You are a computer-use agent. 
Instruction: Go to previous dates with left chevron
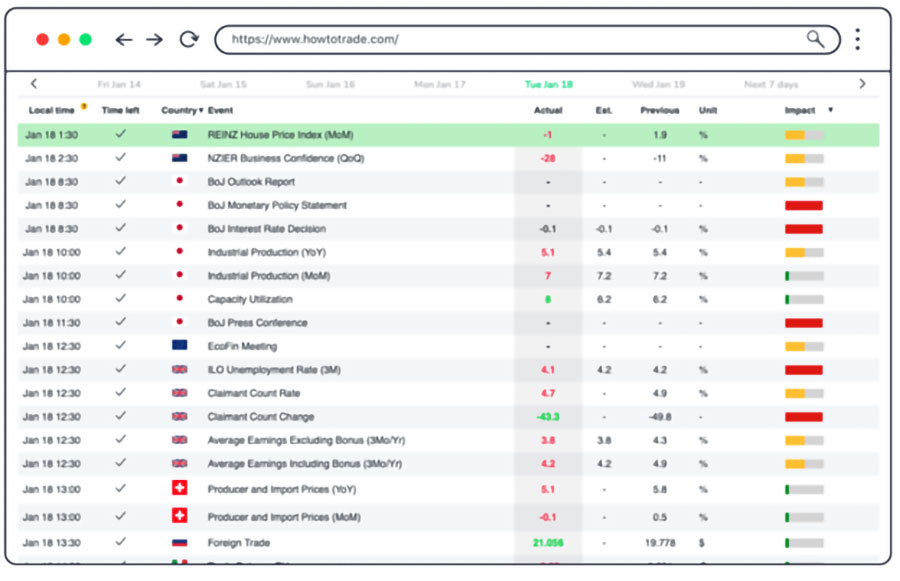click(x=34, y=84)
